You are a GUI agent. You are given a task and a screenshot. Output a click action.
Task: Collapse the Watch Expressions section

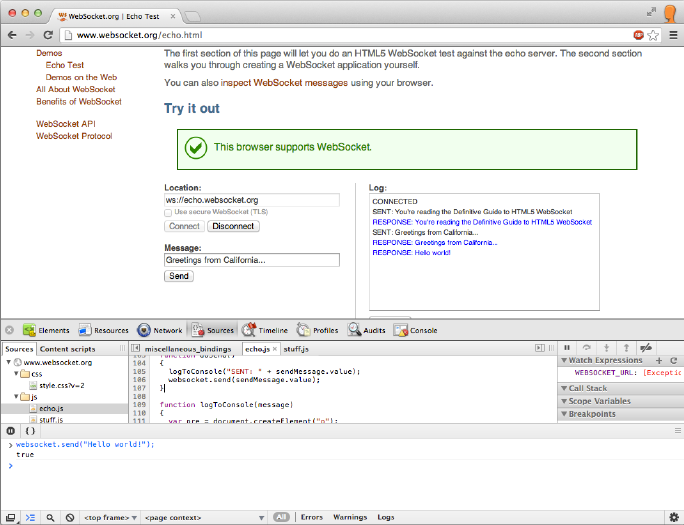click(x=564, y=360)
